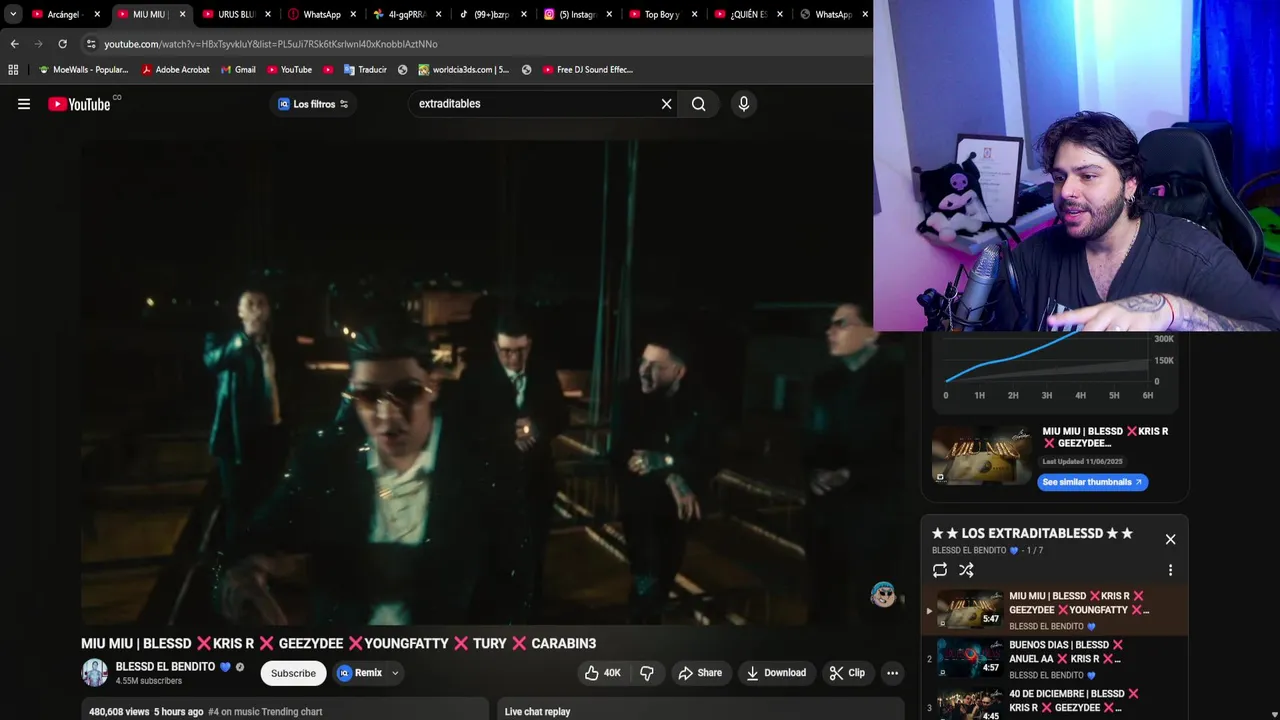1280x720 pixels.
Task: Open tab search dropdown arrow
Action: click(x=13, y=14)
